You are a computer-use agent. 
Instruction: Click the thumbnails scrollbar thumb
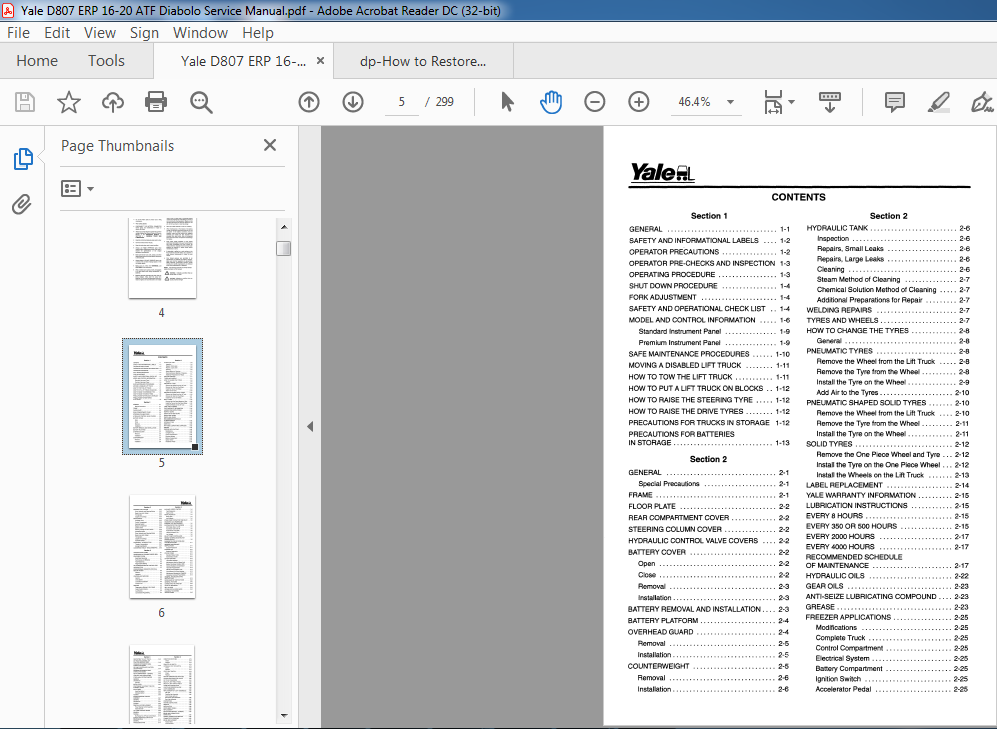(284, 249)
